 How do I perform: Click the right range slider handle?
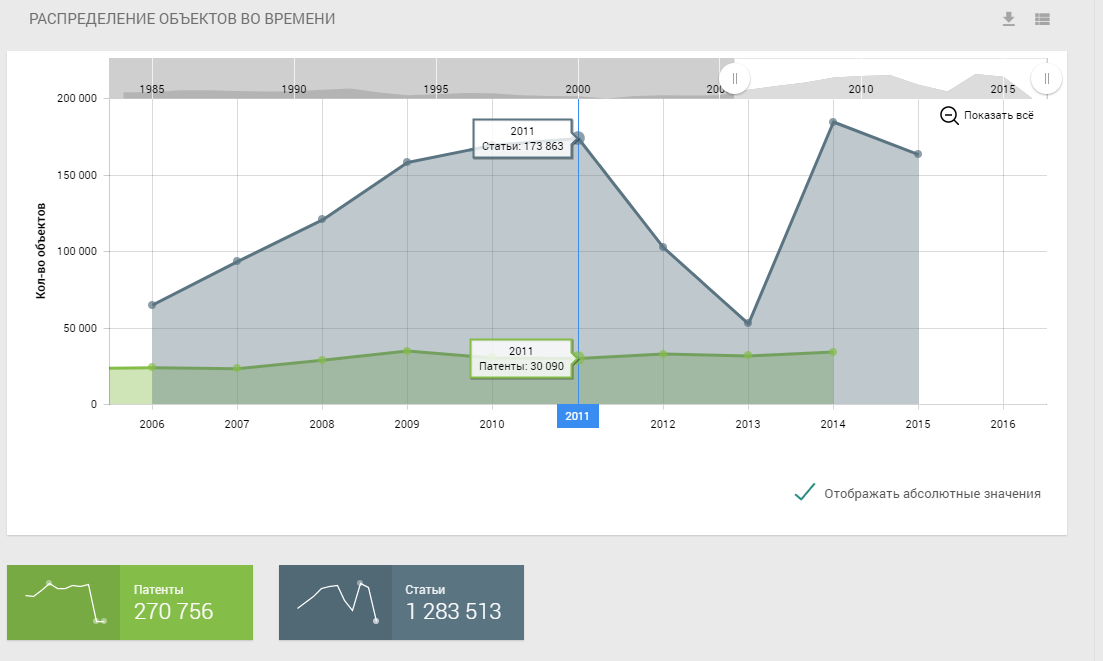point(1046,78)
